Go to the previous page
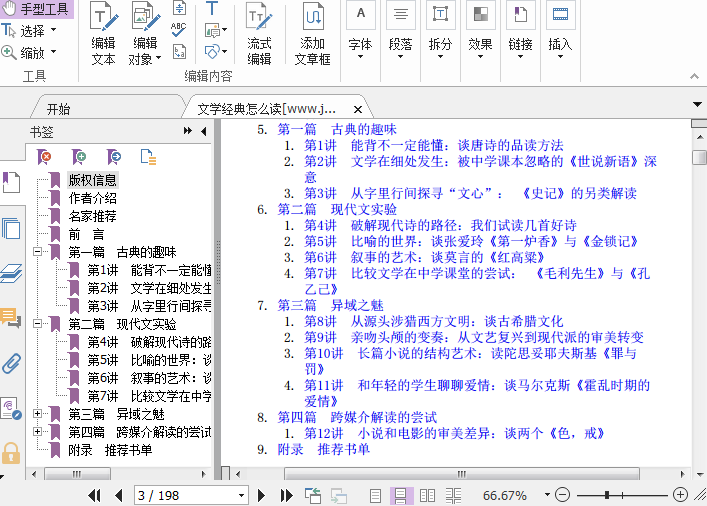This screenshot has width=707, height=506. pyautogui.click(x=119, y=496)
